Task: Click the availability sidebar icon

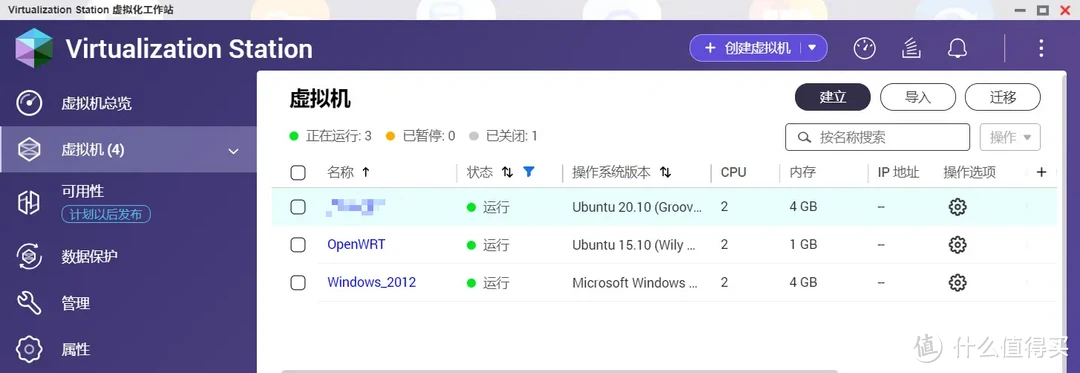Action: click(29, 203)
